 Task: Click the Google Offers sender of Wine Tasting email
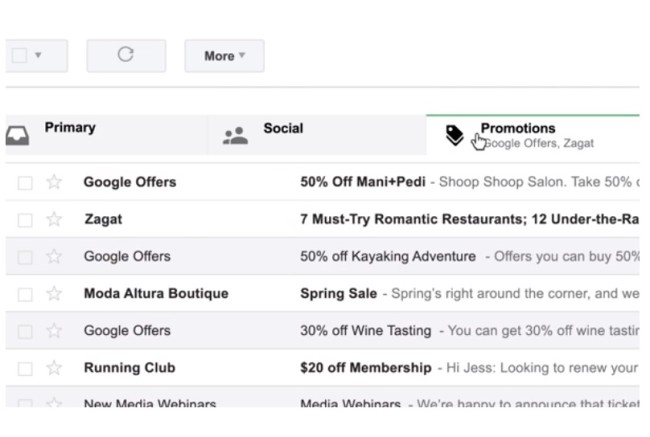(127, 330)
